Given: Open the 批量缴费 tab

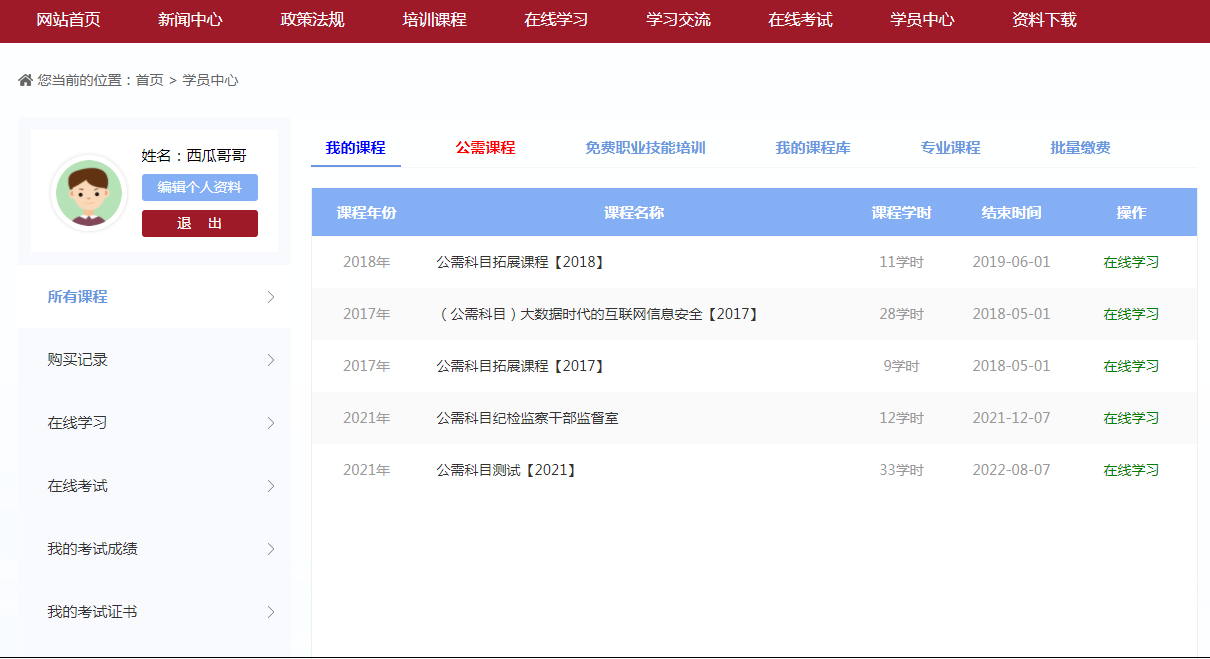Looking at the screenshot, I should click(1080, 148).
